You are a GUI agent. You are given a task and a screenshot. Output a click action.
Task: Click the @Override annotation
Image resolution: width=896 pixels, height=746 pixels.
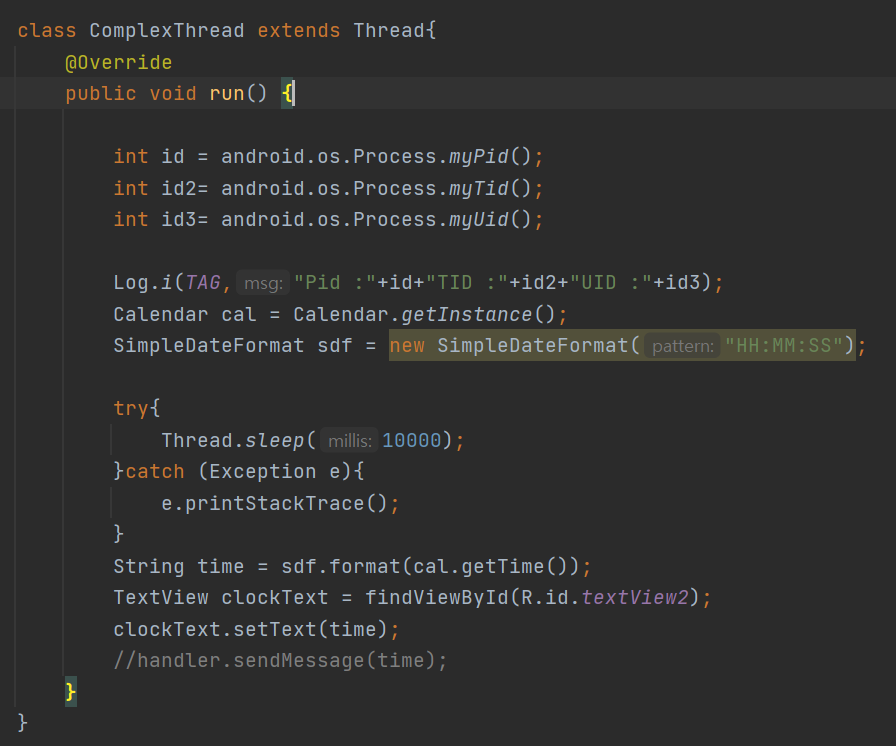pos(118,62)
